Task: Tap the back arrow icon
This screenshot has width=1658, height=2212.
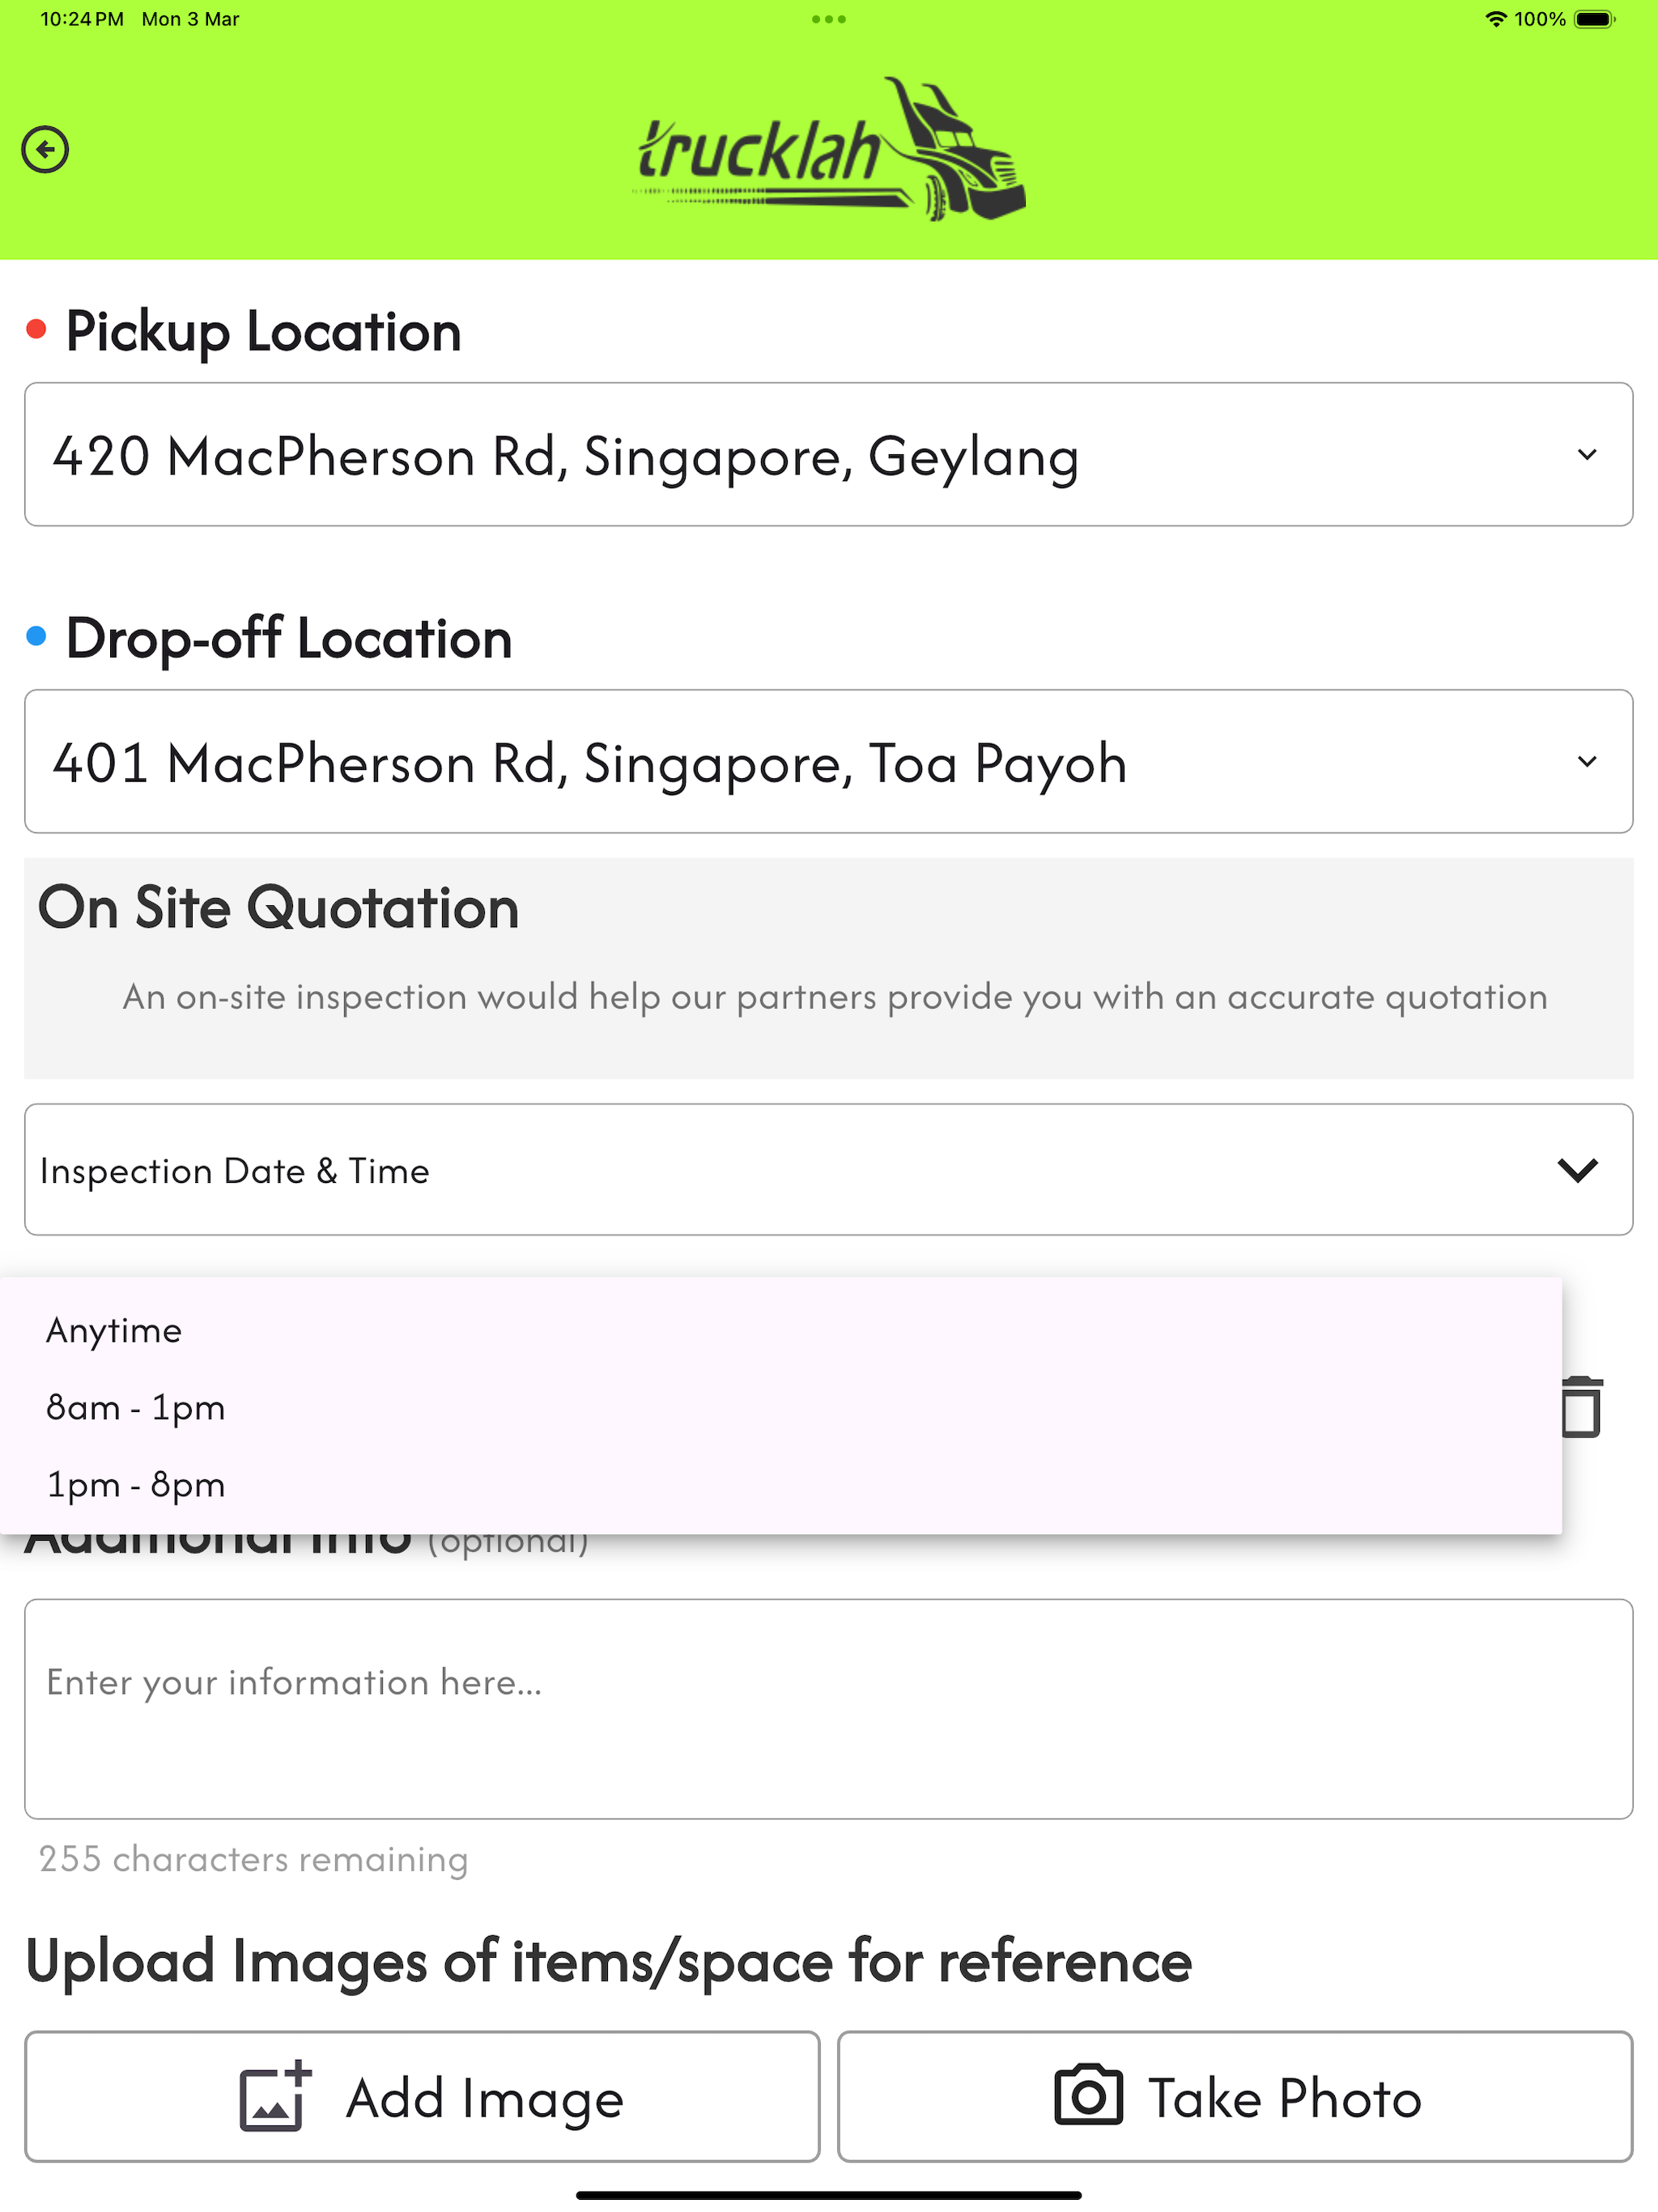Action: coord(45,150)
